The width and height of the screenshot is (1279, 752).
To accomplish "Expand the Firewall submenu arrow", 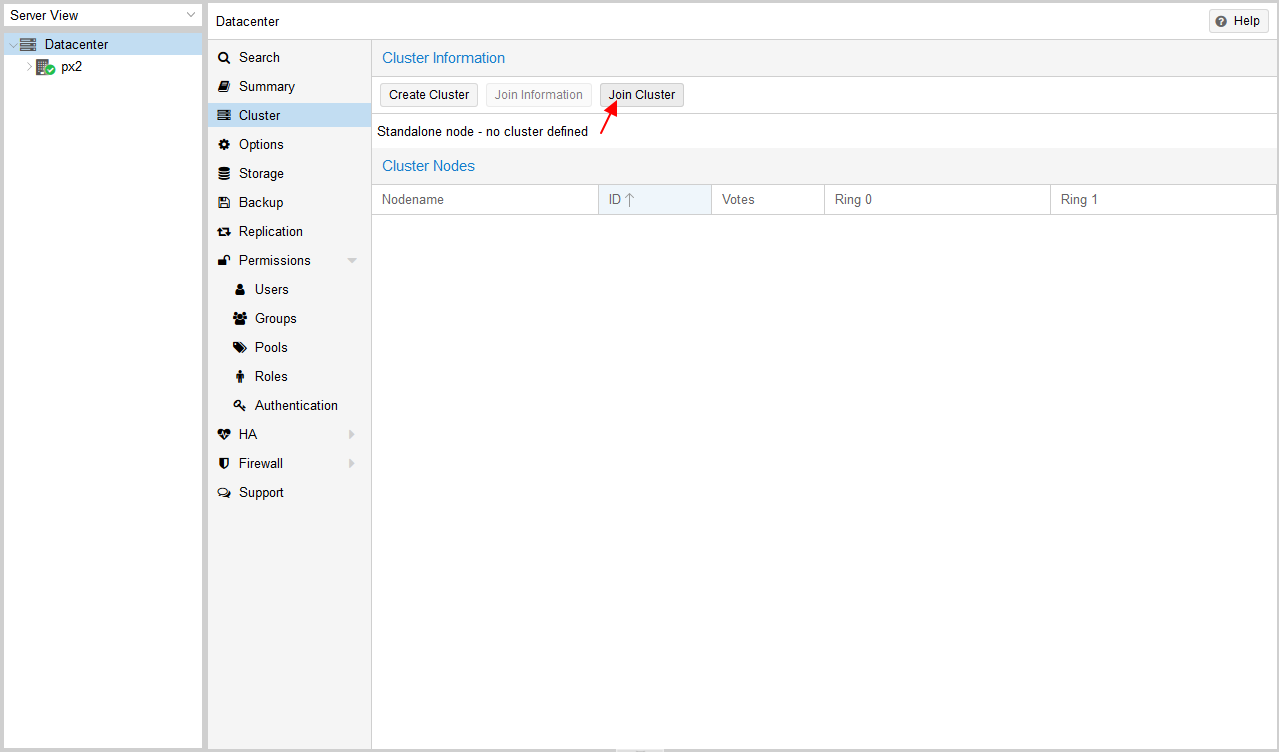I will coord(352,464).
